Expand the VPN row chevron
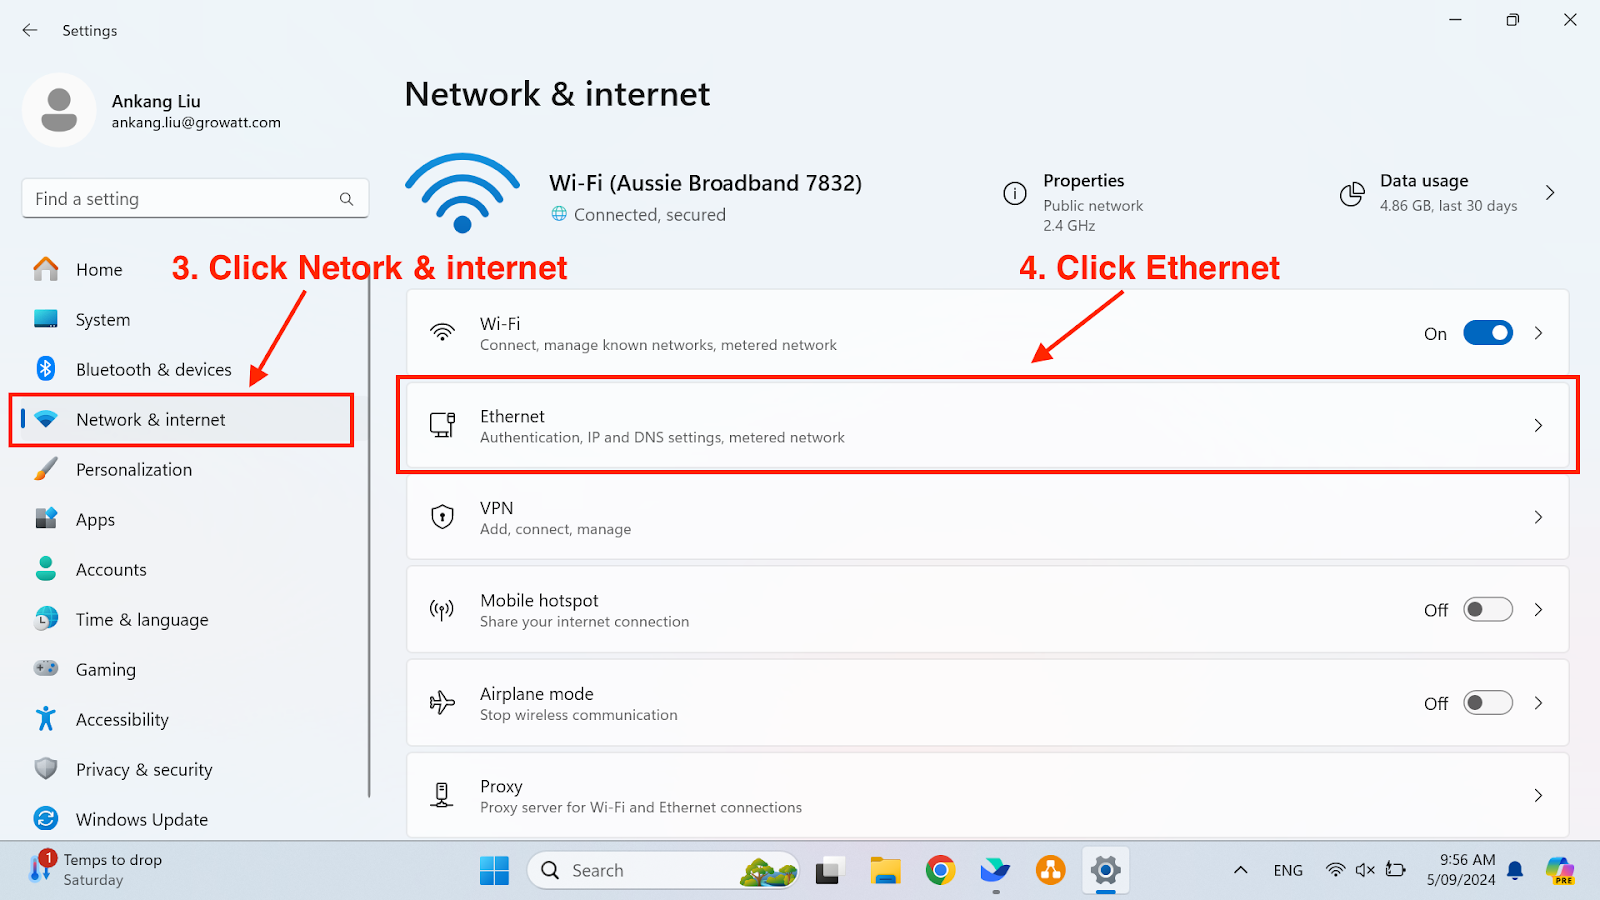The height and width of the screenshot is (900, 1600). tap(1538, 517)
